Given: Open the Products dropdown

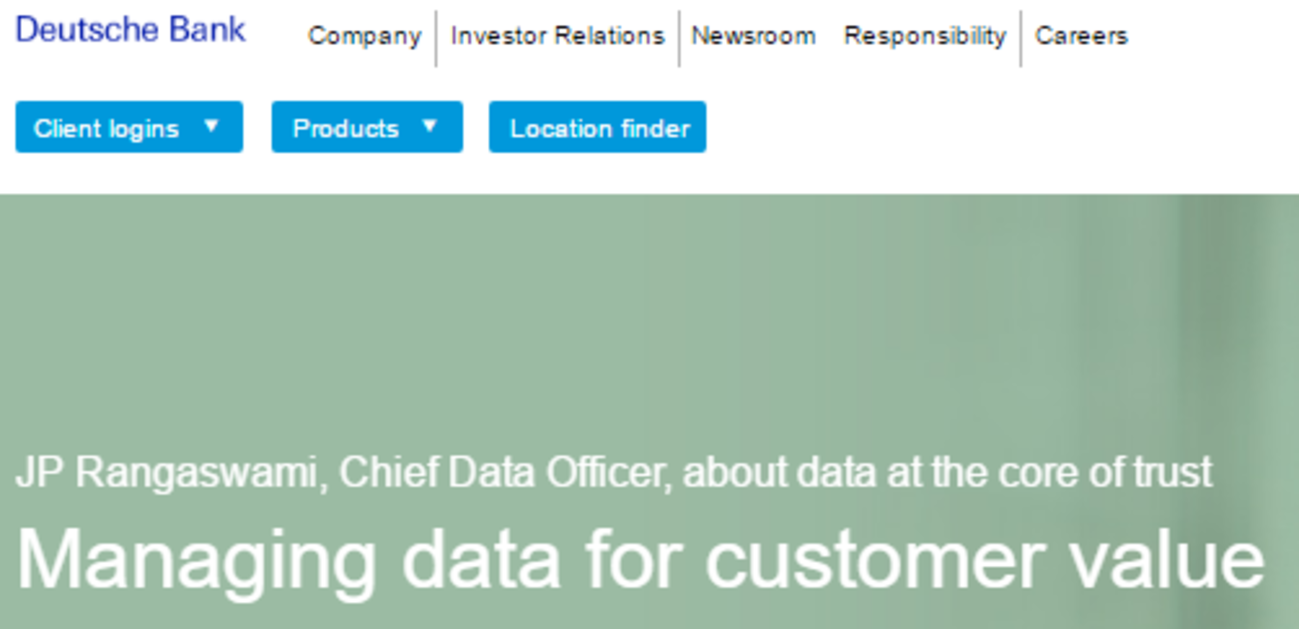Looking at the screenshot, I should coord(346,128).
